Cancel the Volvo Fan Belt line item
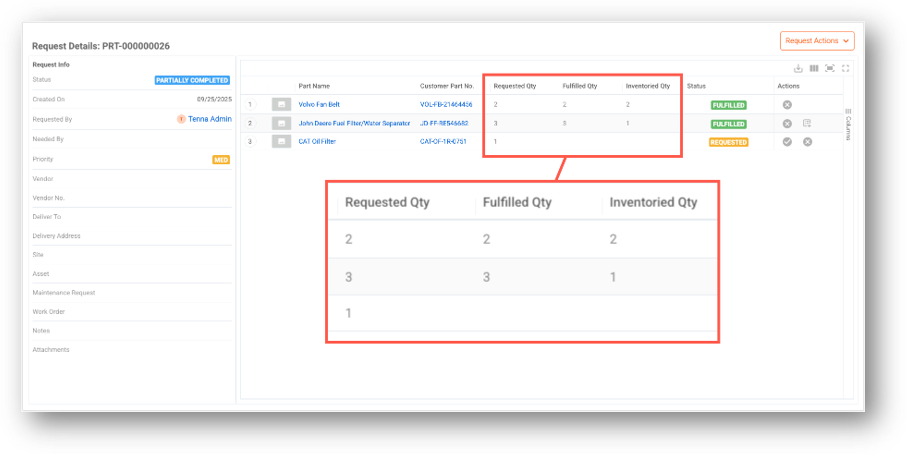This screenshot has height=454, width=907. click(x=787, y=105)
